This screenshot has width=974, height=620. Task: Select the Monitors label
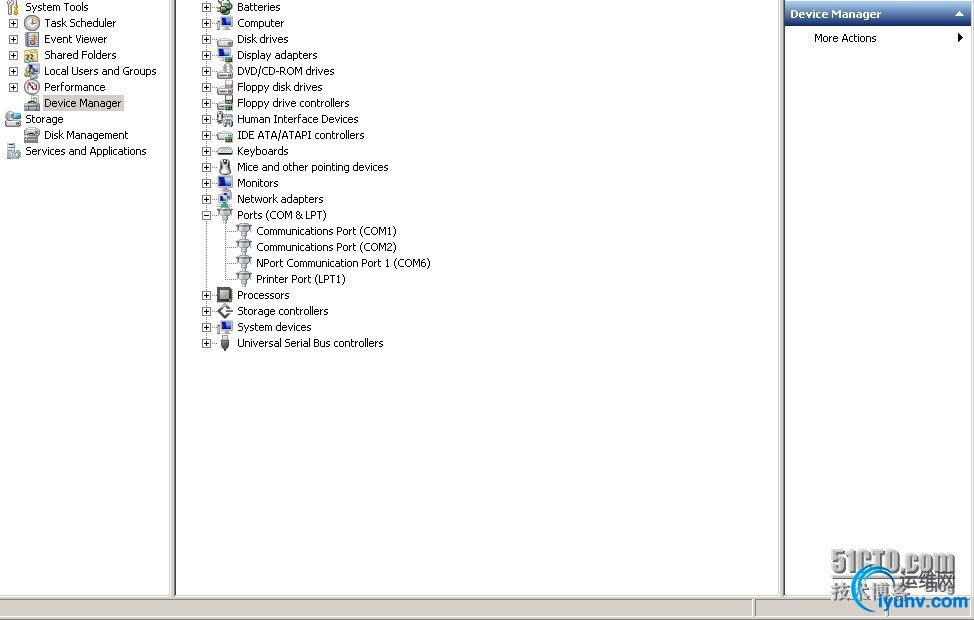pos(257,183)
